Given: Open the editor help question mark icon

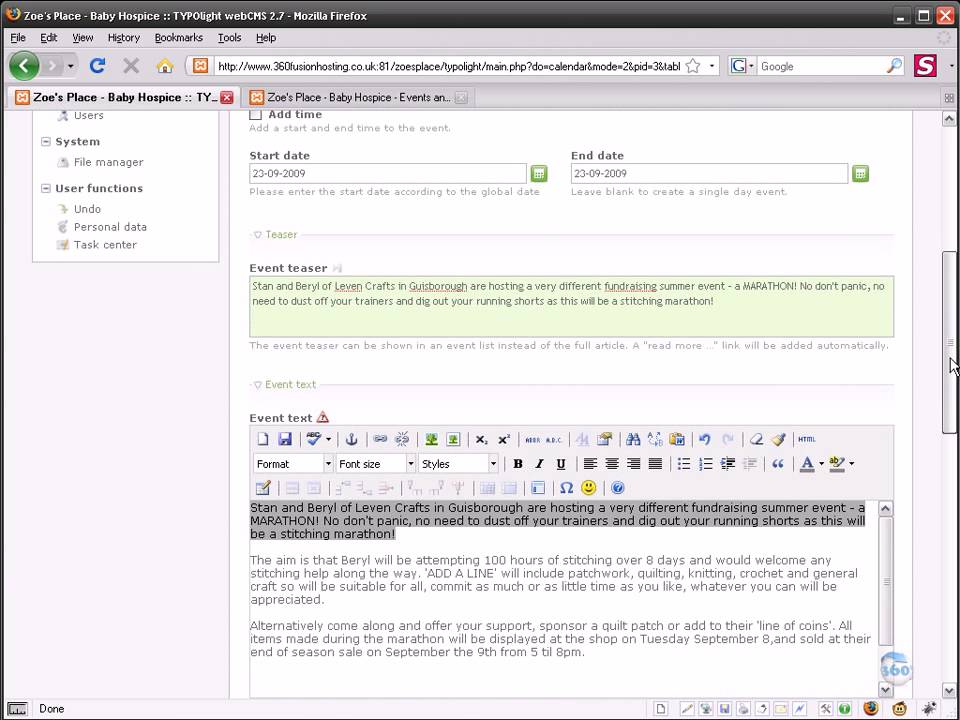Looking at the screenshot, I should (618, 488).
